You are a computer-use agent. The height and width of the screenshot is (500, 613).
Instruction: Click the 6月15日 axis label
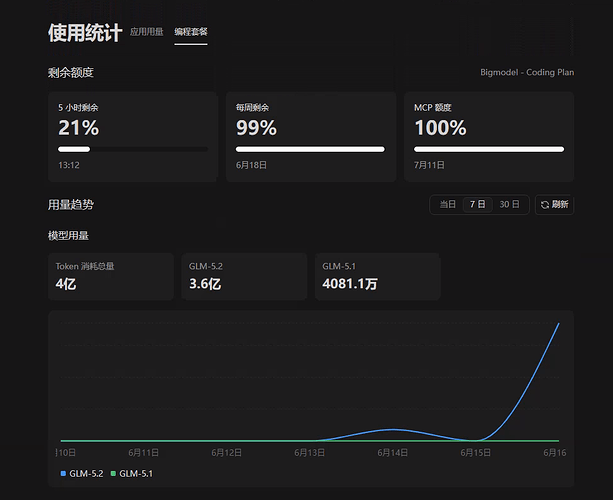click(x=475, y=453)
